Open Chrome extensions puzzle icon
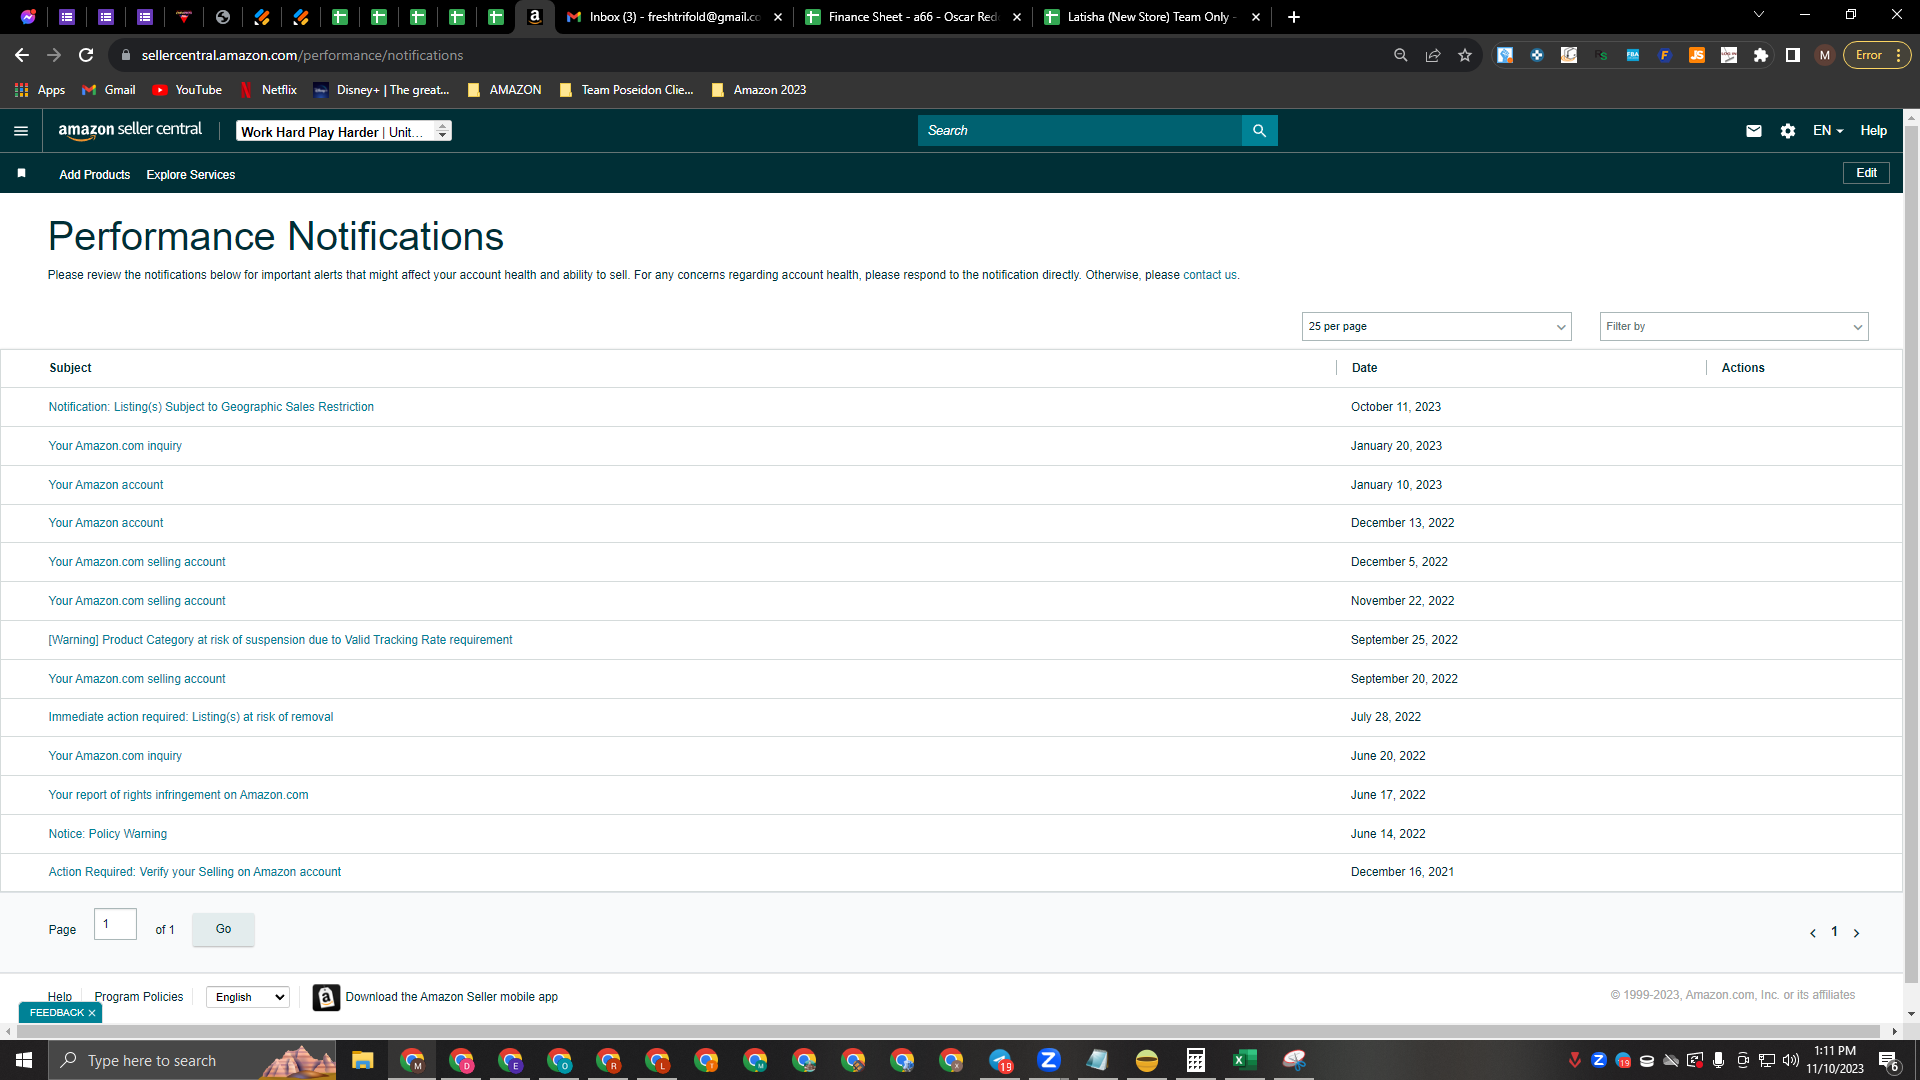Image resolution: width=1920 pixels, height=1080 pixels. click(x=1761, y=55)
